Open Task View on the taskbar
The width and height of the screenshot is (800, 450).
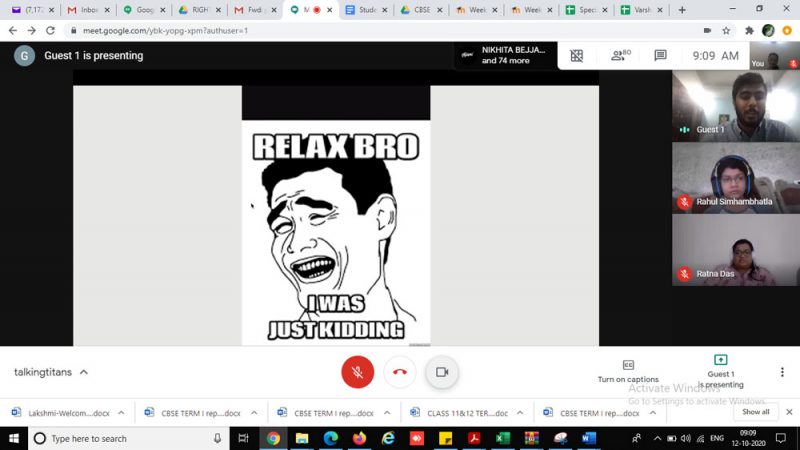(243, 438)
